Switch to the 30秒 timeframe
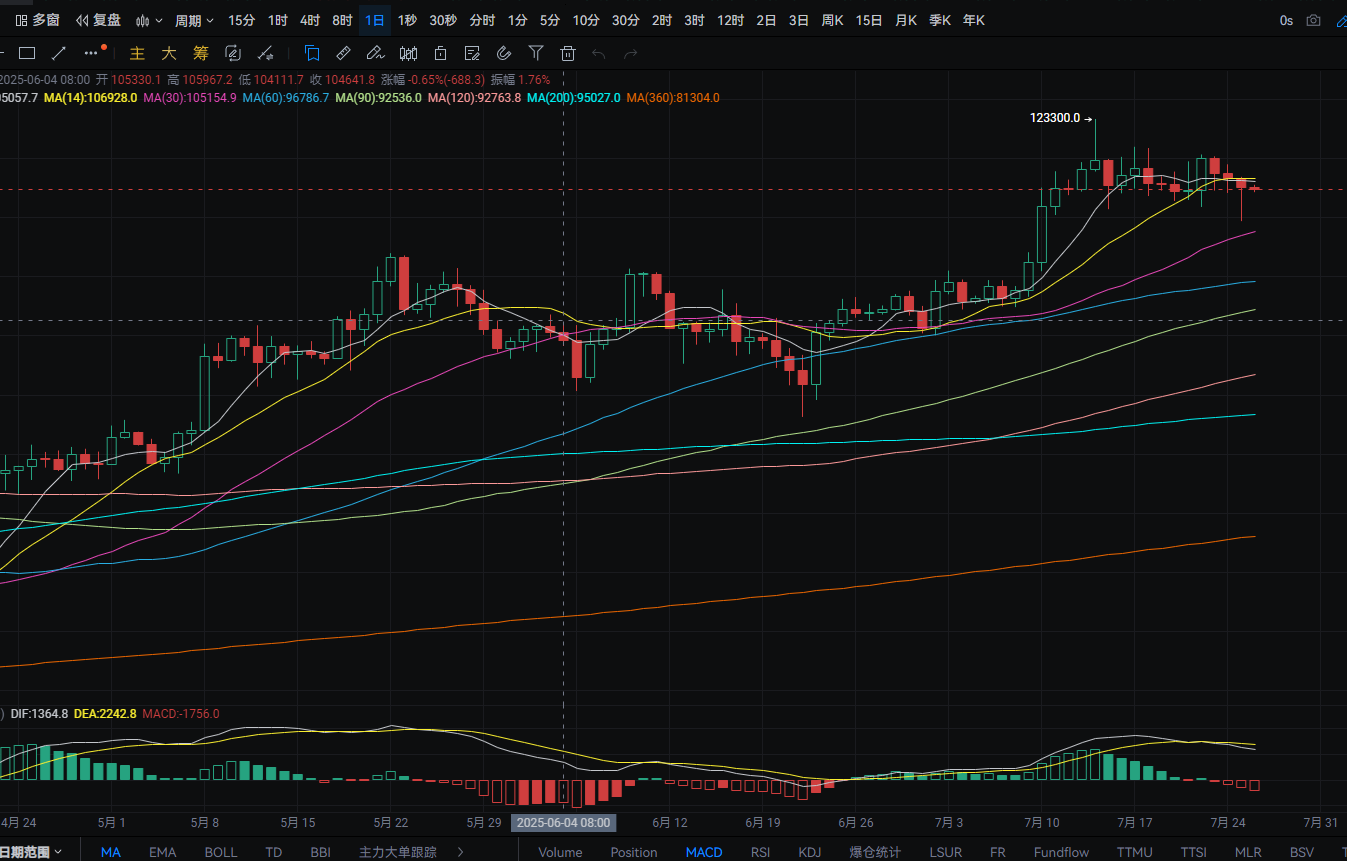This screenshot has width=1347, height=861. point(443,20)
